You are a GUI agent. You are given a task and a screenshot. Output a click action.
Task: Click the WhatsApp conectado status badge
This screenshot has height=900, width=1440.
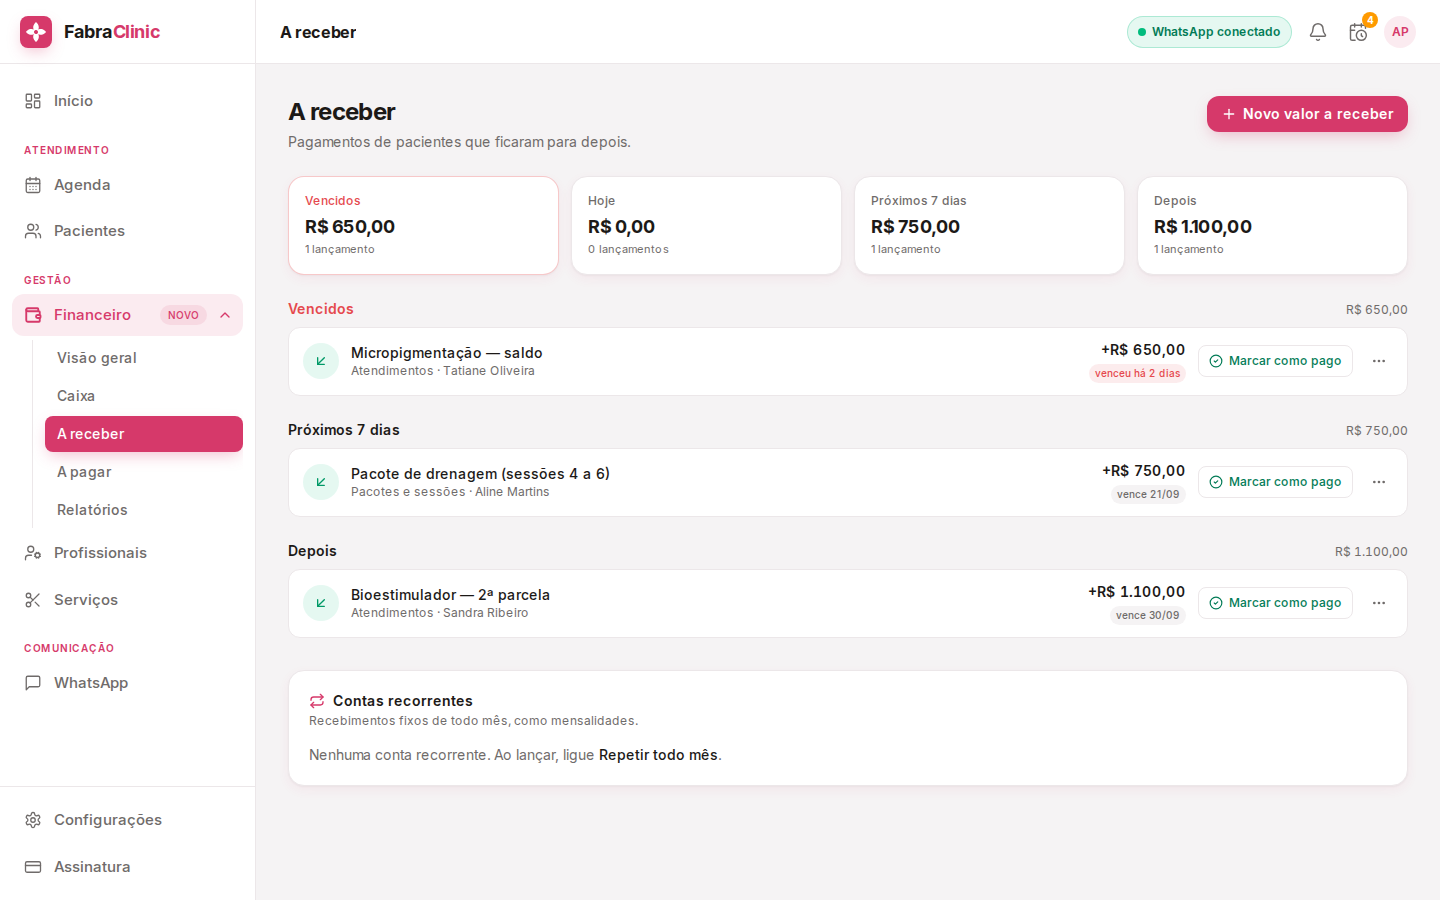click(1209, 32)
